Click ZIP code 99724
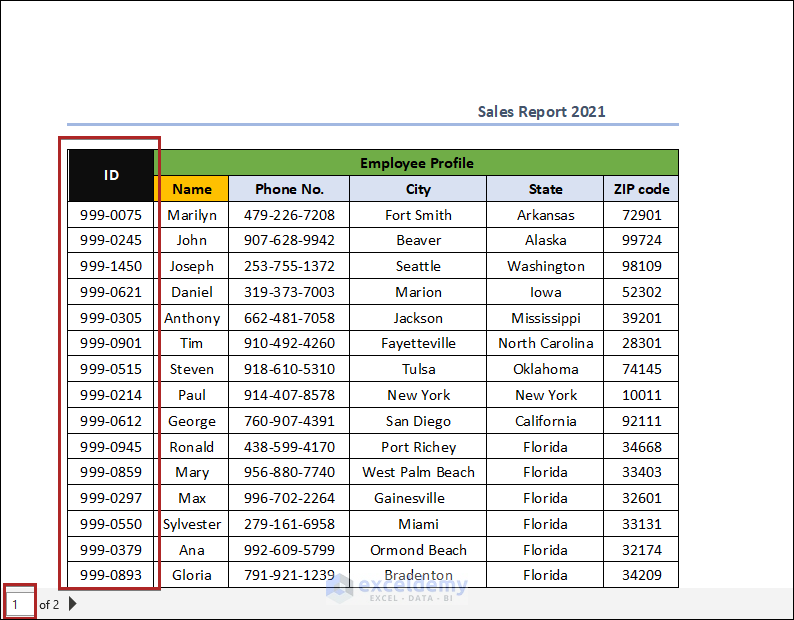The image size is (794, 620). tap(641, 240)
